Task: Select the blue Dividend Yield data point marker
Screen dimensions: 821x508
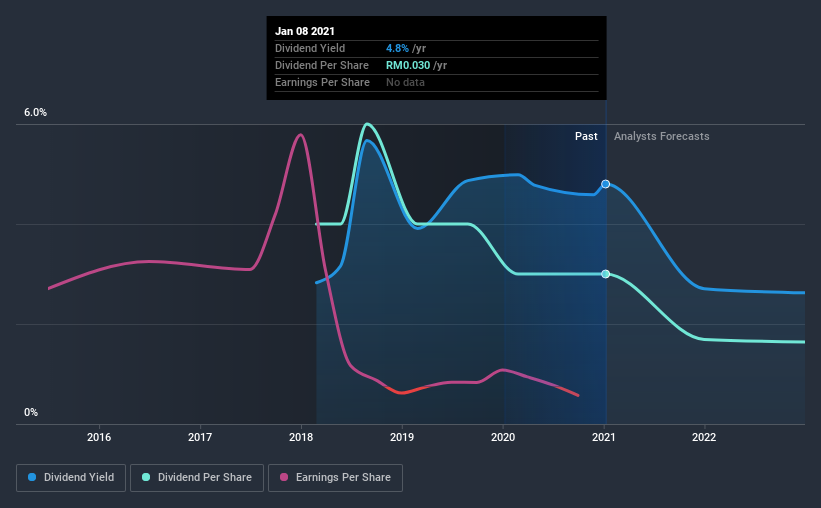Action: click(605, 184)
